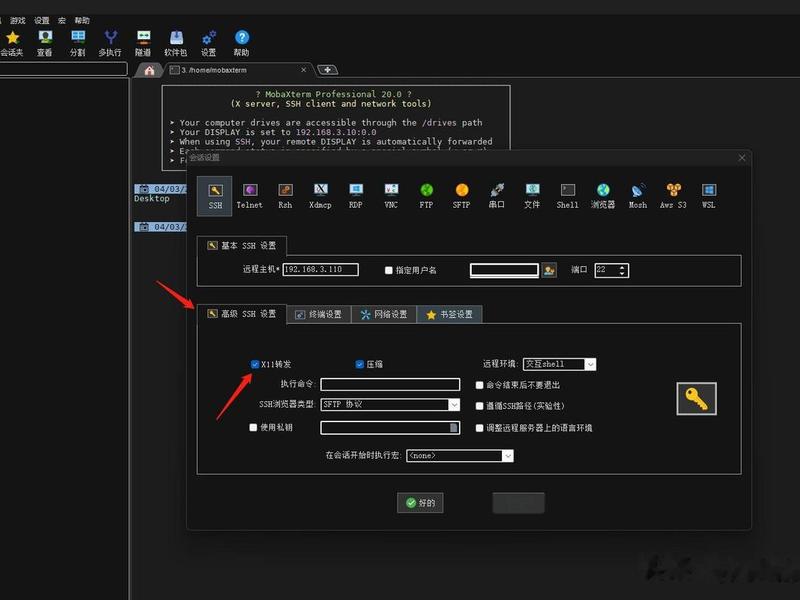
Task: Click the 分割 split toolbar icon
Action: [78, 43]
